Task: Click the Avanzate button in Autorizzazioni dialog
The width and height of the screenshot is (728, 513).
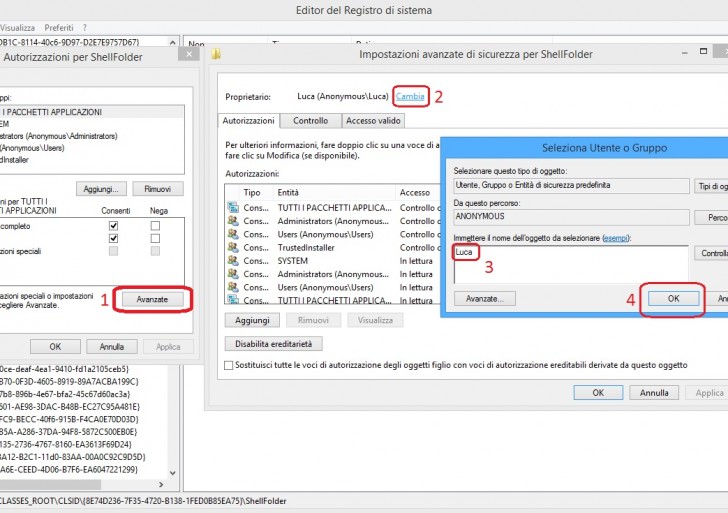Action: point(152,300)
